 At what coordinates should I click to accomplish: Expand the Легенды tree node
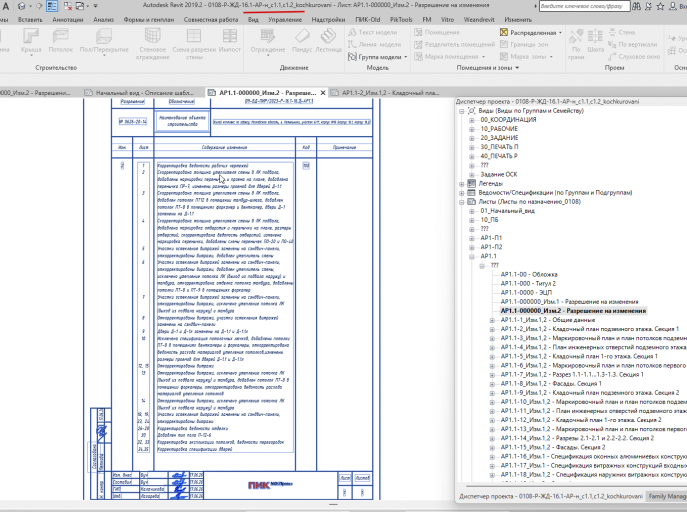(461, 184)
